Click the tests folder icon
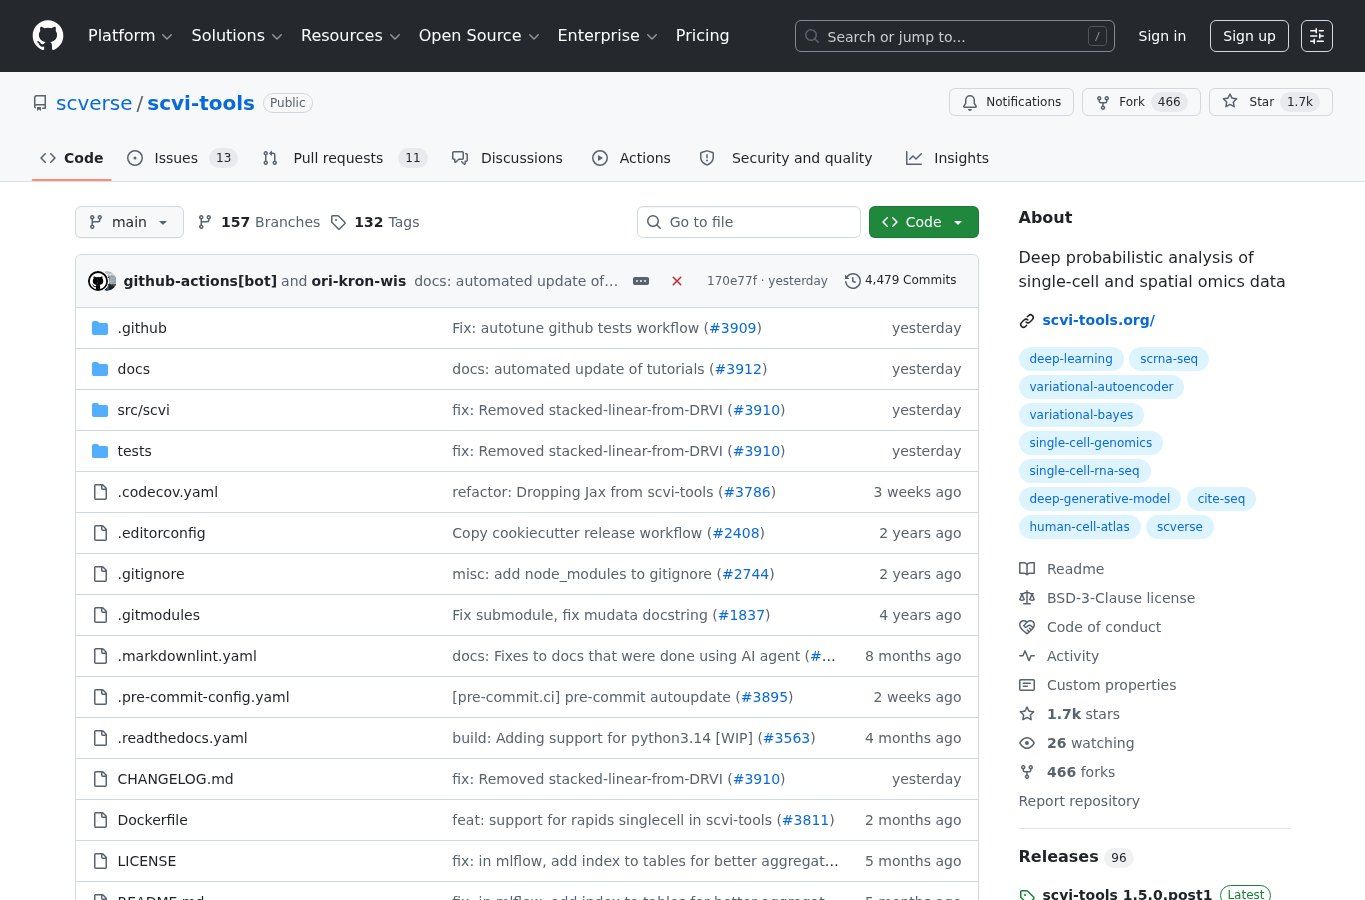Screen dimensions: 1365x900 [x=100, y=451]
